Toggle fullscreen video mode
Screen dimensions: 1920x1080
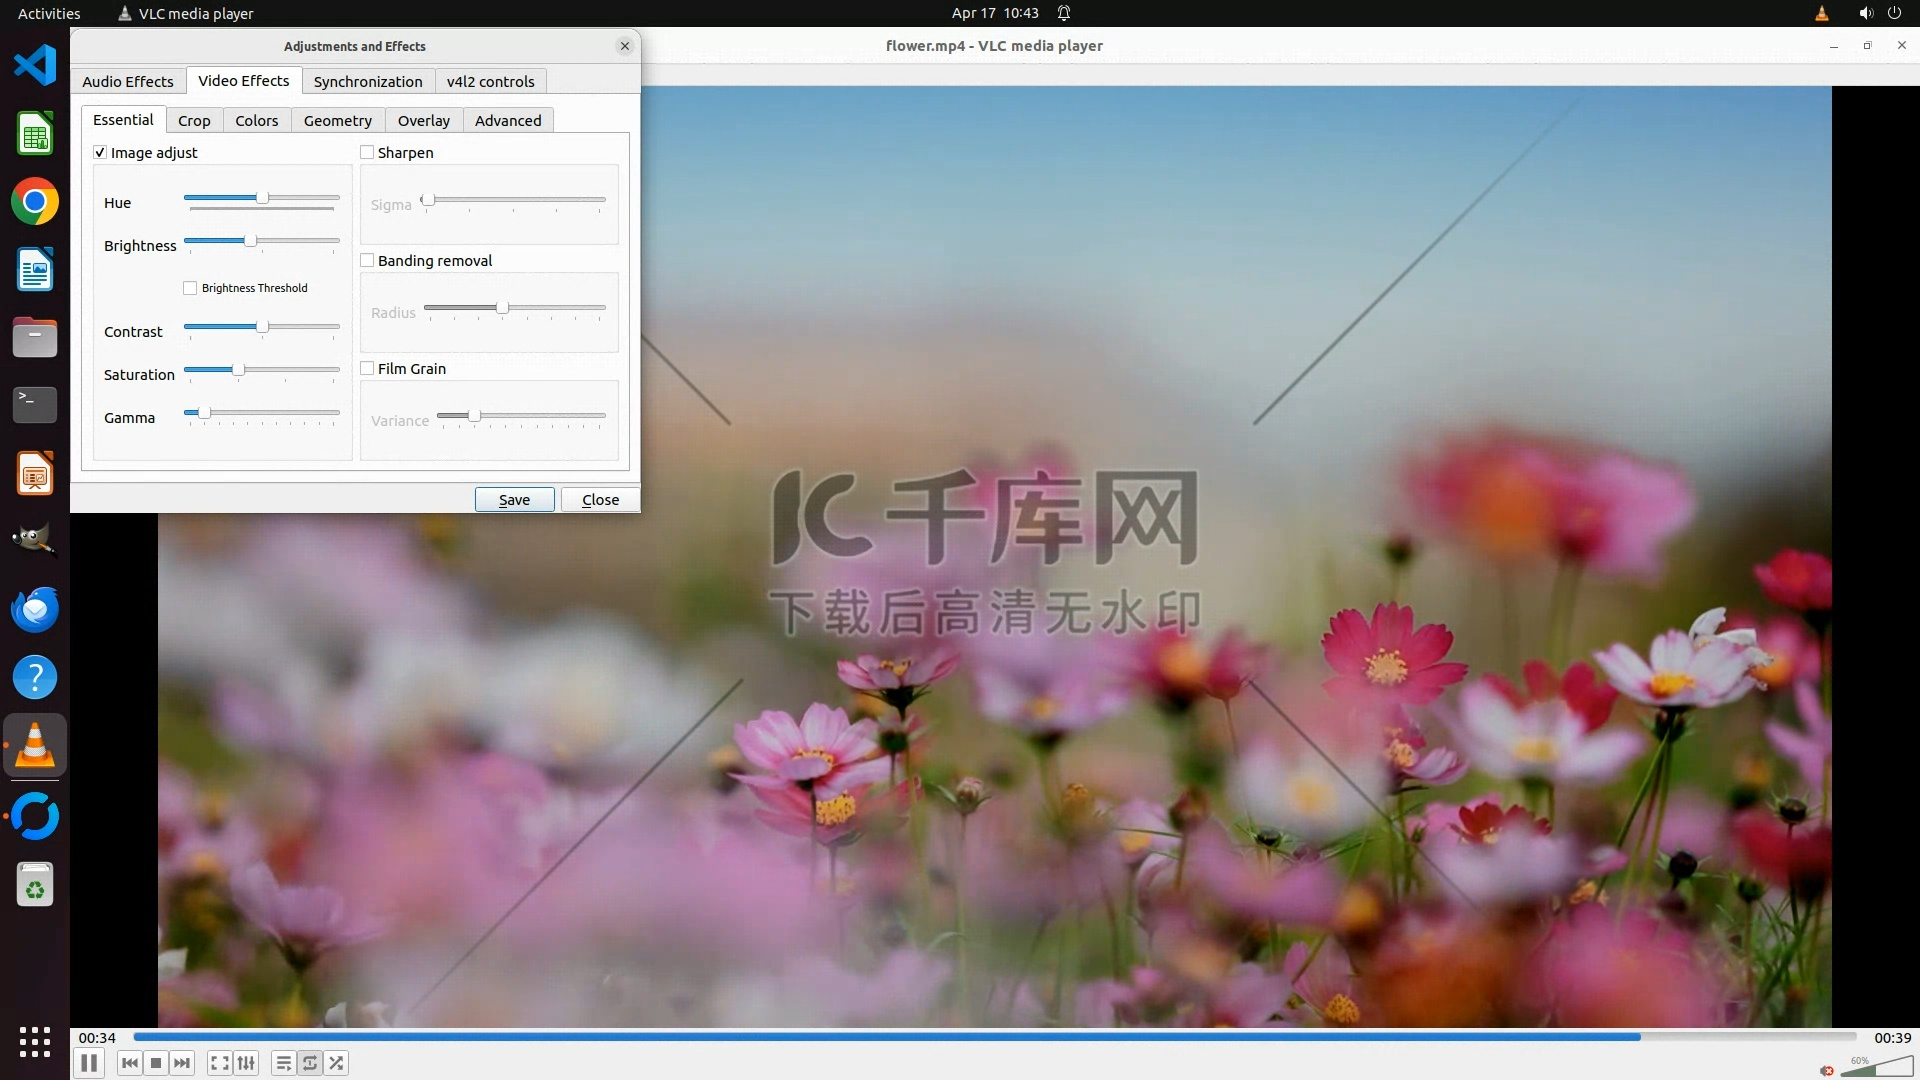point(220,1063)
